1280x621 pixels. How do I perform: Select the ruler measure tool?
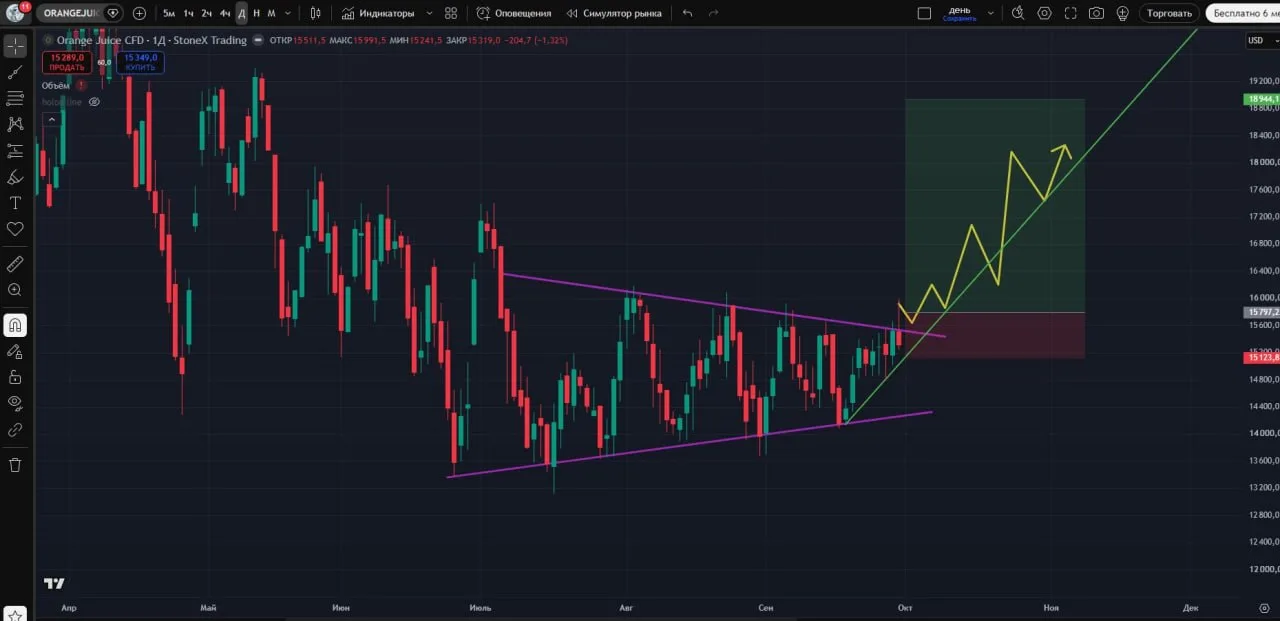point(15,264)
